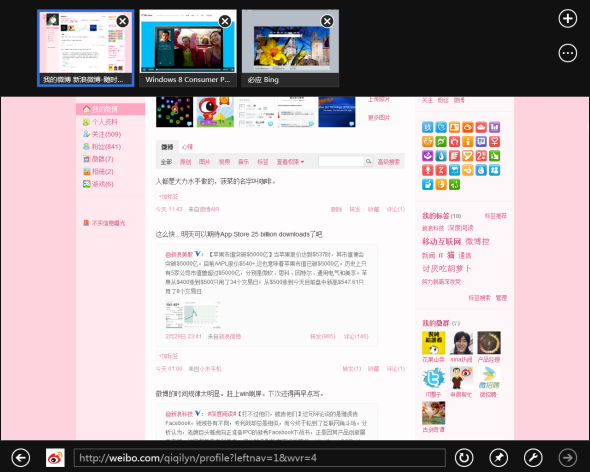Open 游戏(6) games in sidebar
Image resolution: width=590 pixels, height=472 pixels.
(x=102, y=184)
